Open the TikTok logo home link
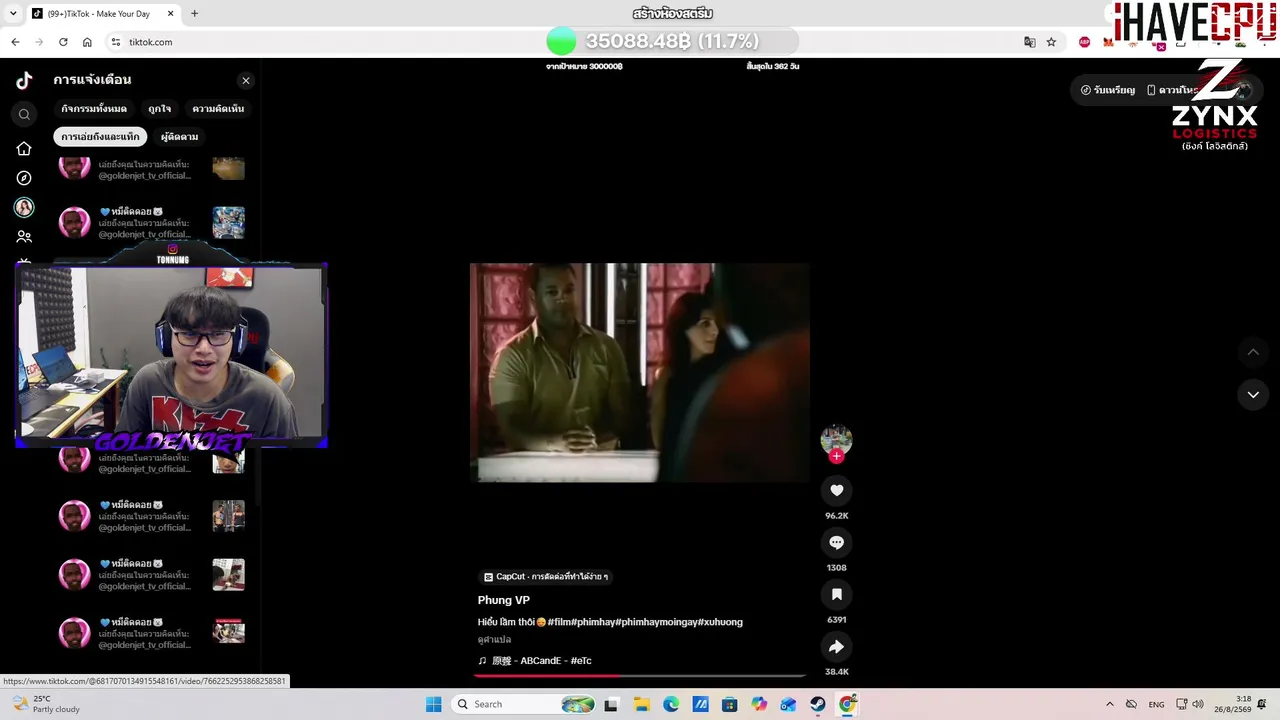The width and height of the screenshot is (1280, 720). tap(24, 81)
